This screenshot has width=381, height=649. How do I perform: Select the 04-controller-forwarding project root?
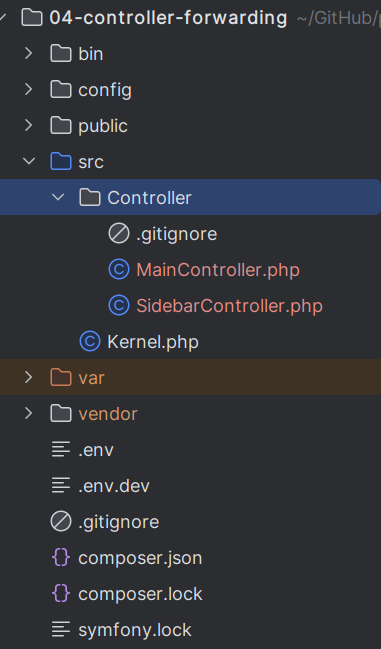pyautogui.click(x=168, y=18)
